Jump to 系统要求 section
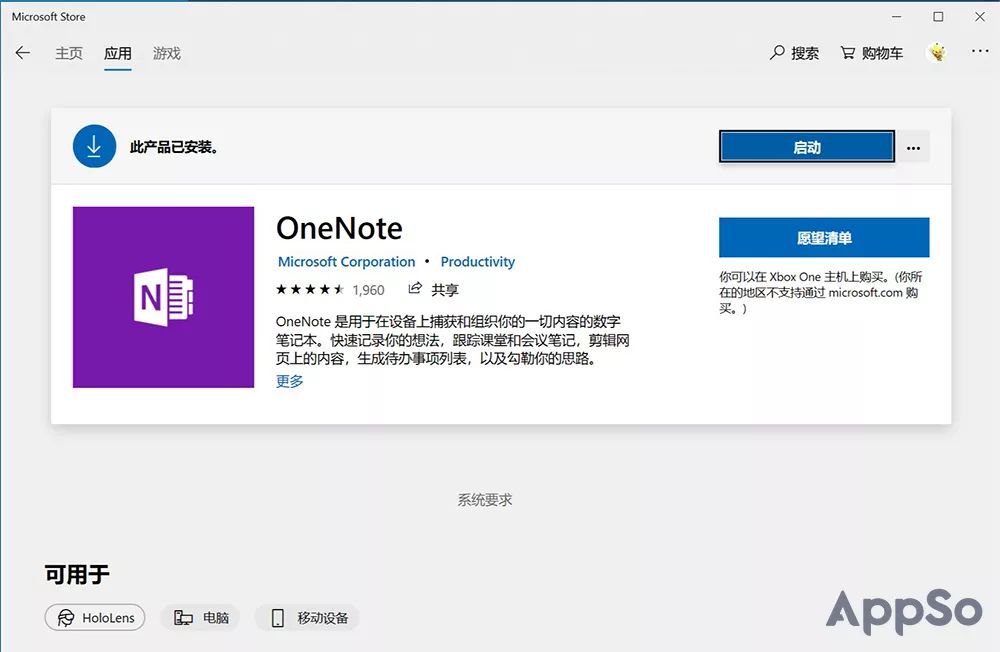The height and width of the screenshot is (652, 1000). tap(485, 500)
